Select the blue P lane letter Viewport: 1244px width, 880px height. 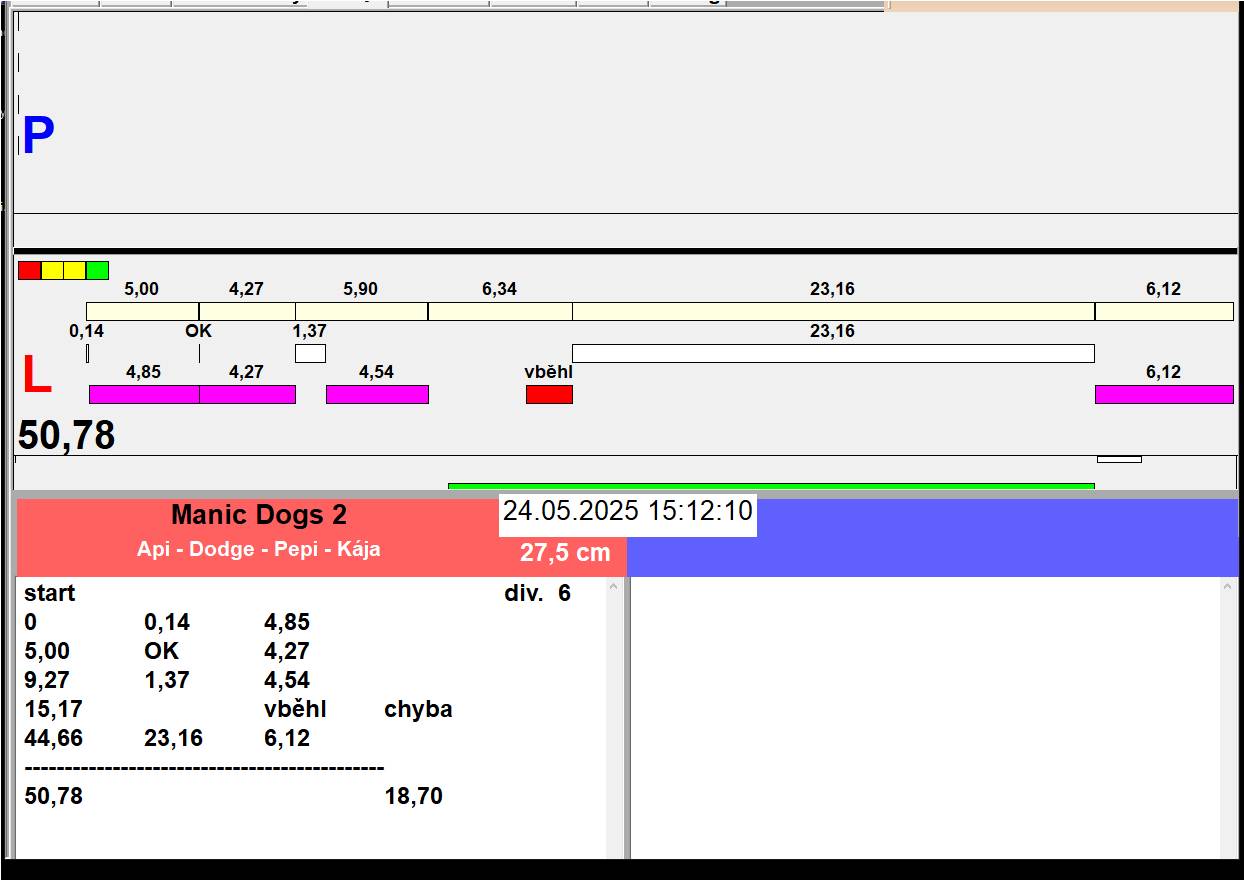[x=38, y=136]
